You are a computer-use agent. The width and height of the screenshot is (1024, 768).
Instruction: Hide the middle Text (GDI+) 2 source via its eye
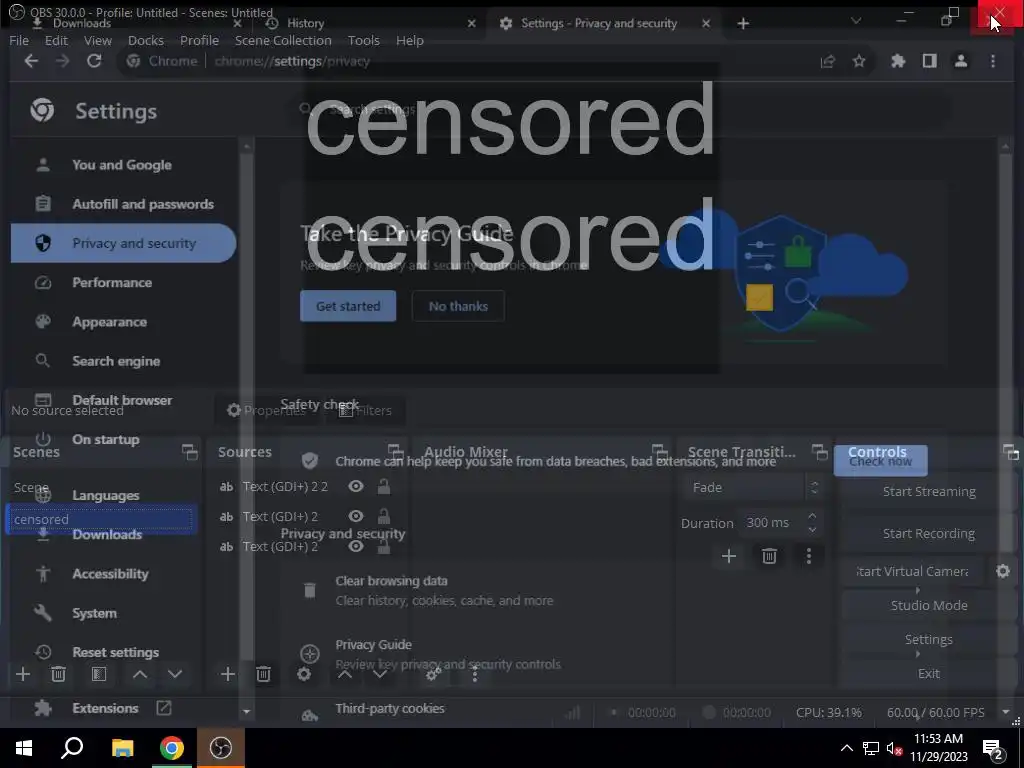[x=355, y=516]
